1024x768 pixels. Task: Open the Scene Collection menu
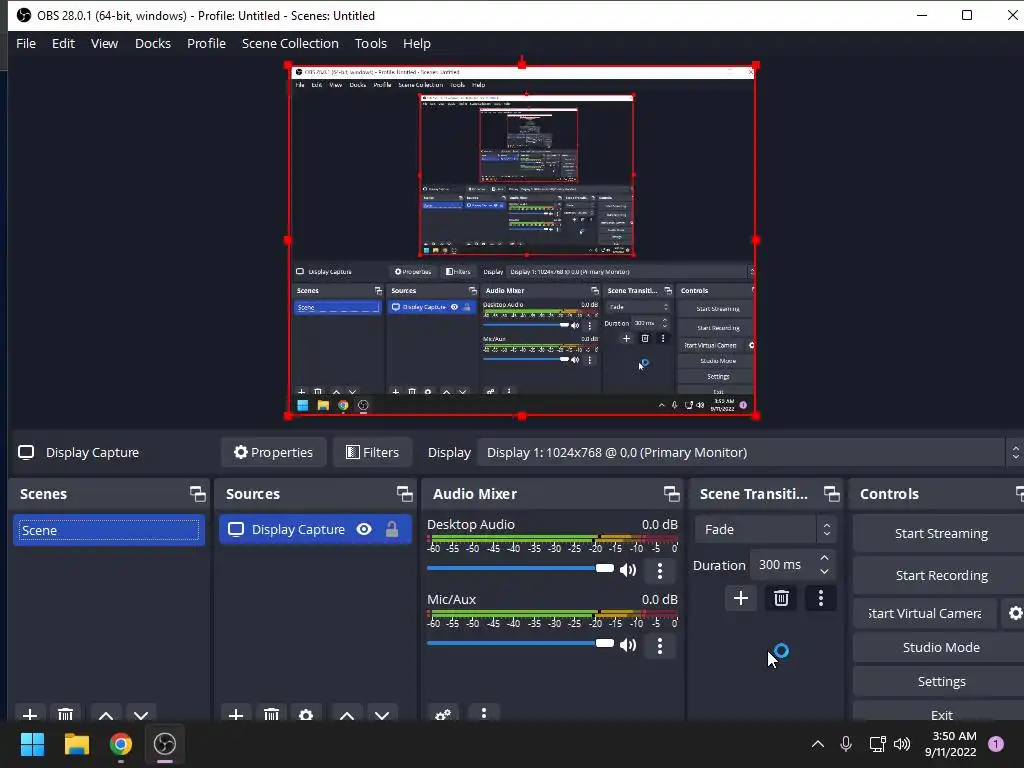(290, 43)
